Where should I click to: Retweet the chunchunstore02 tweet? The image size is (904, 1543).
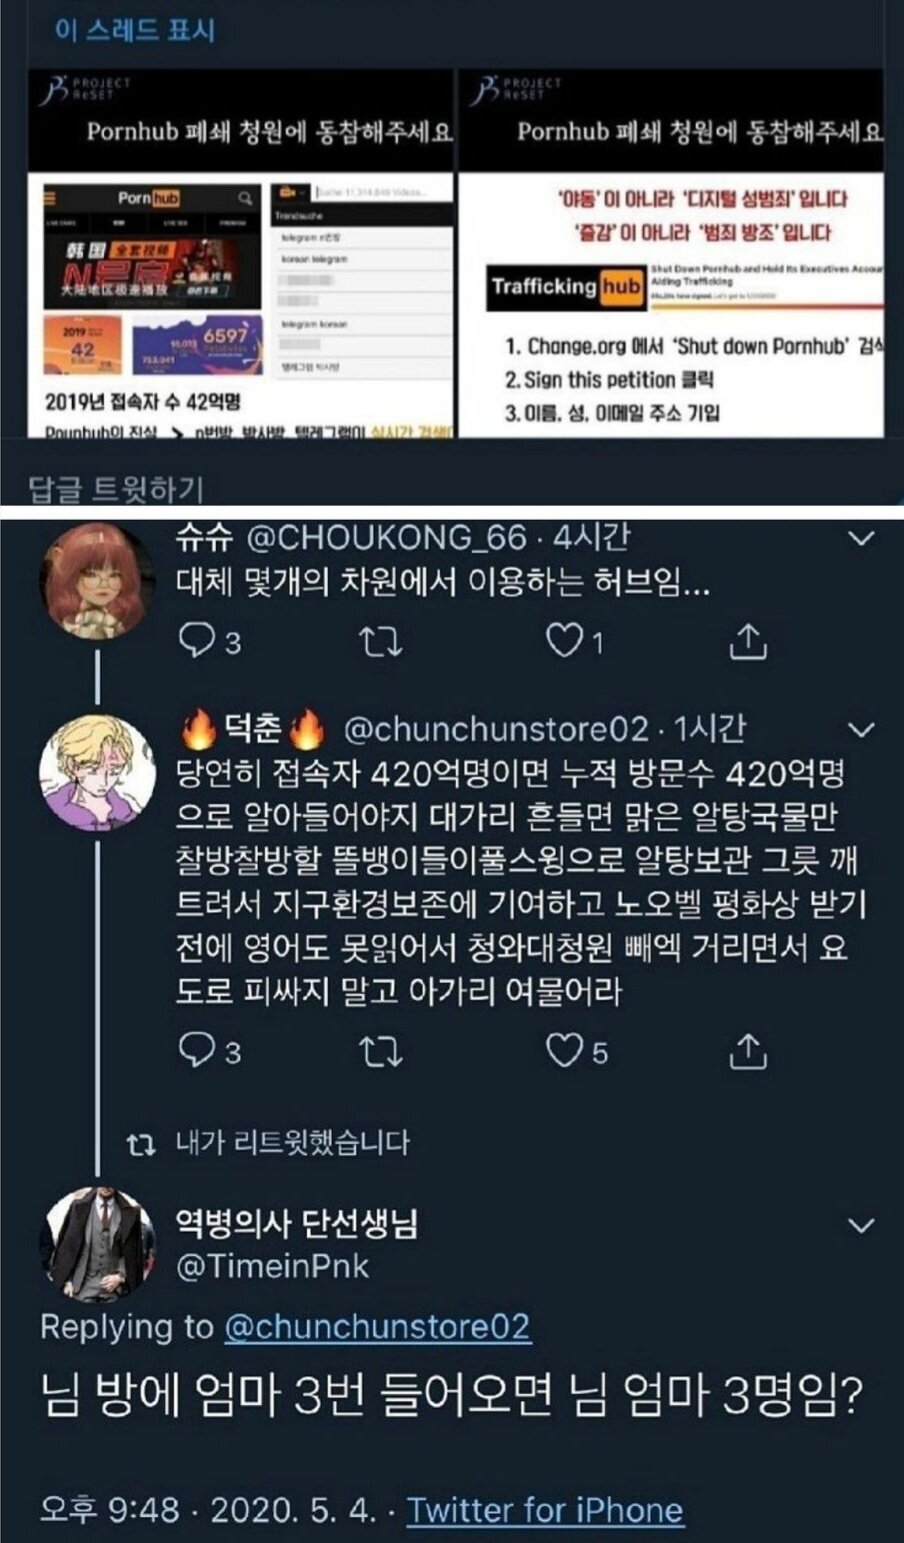pos(380,1051)
